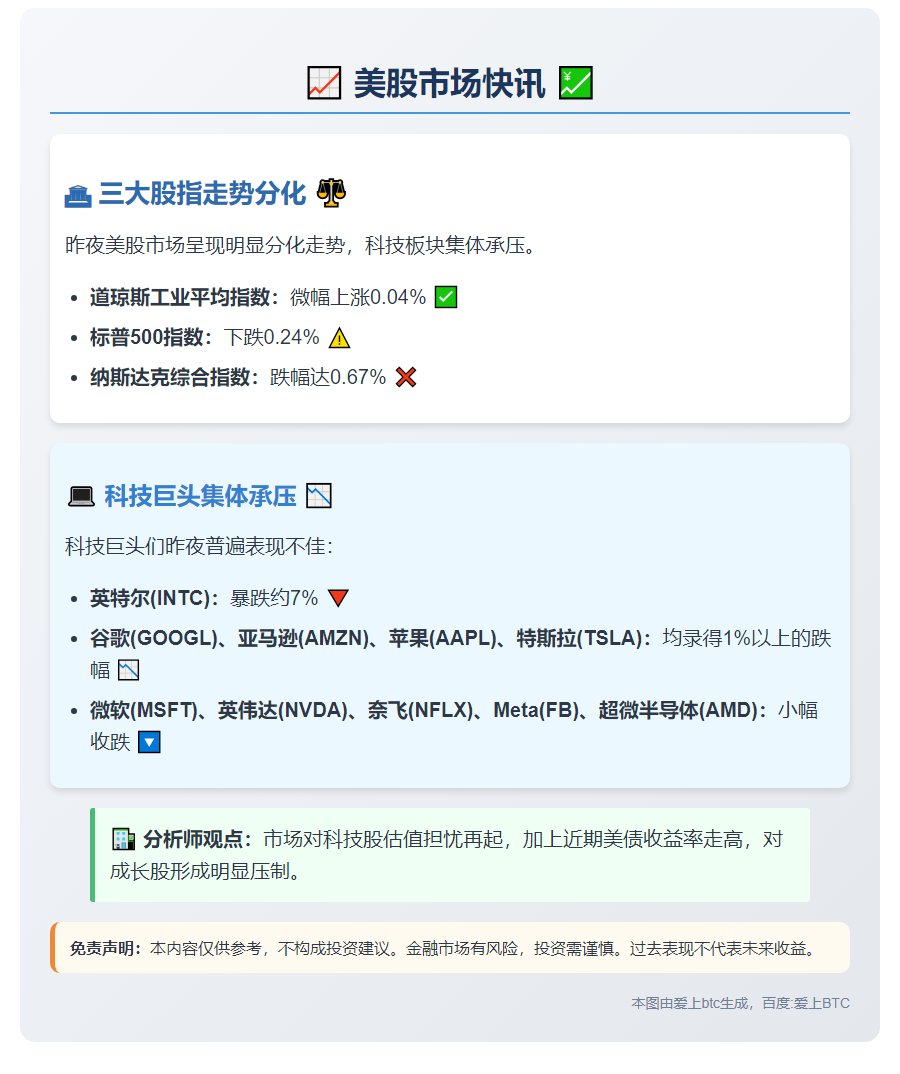
Task: Click the laptop icon beside 科技巨头集体承压
Action: (x=80, y=496)
